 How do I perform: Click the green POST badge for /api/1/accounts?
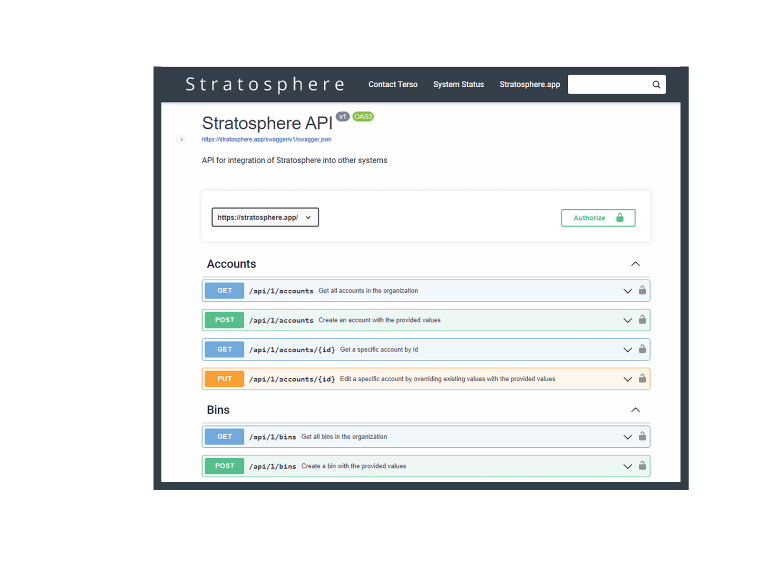(x=224, y=320)
